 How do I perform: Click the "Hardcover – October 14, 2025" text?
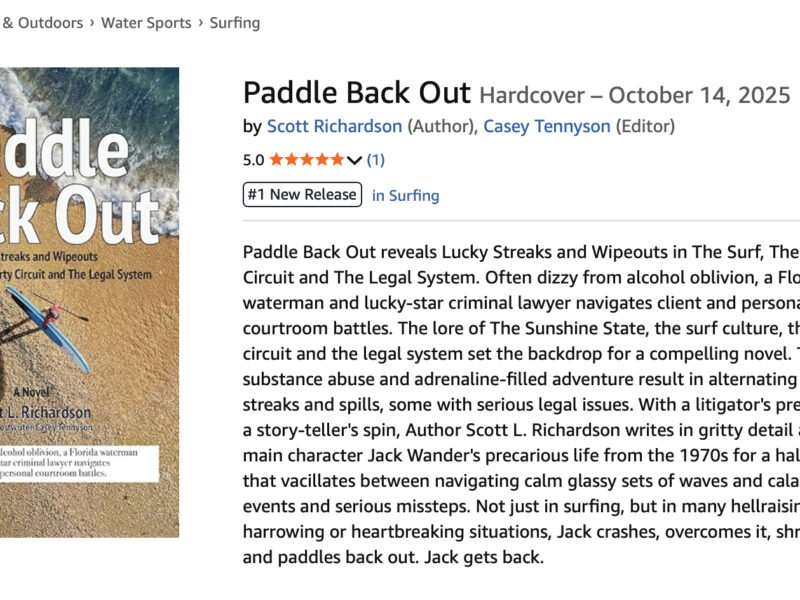(635, 95)
